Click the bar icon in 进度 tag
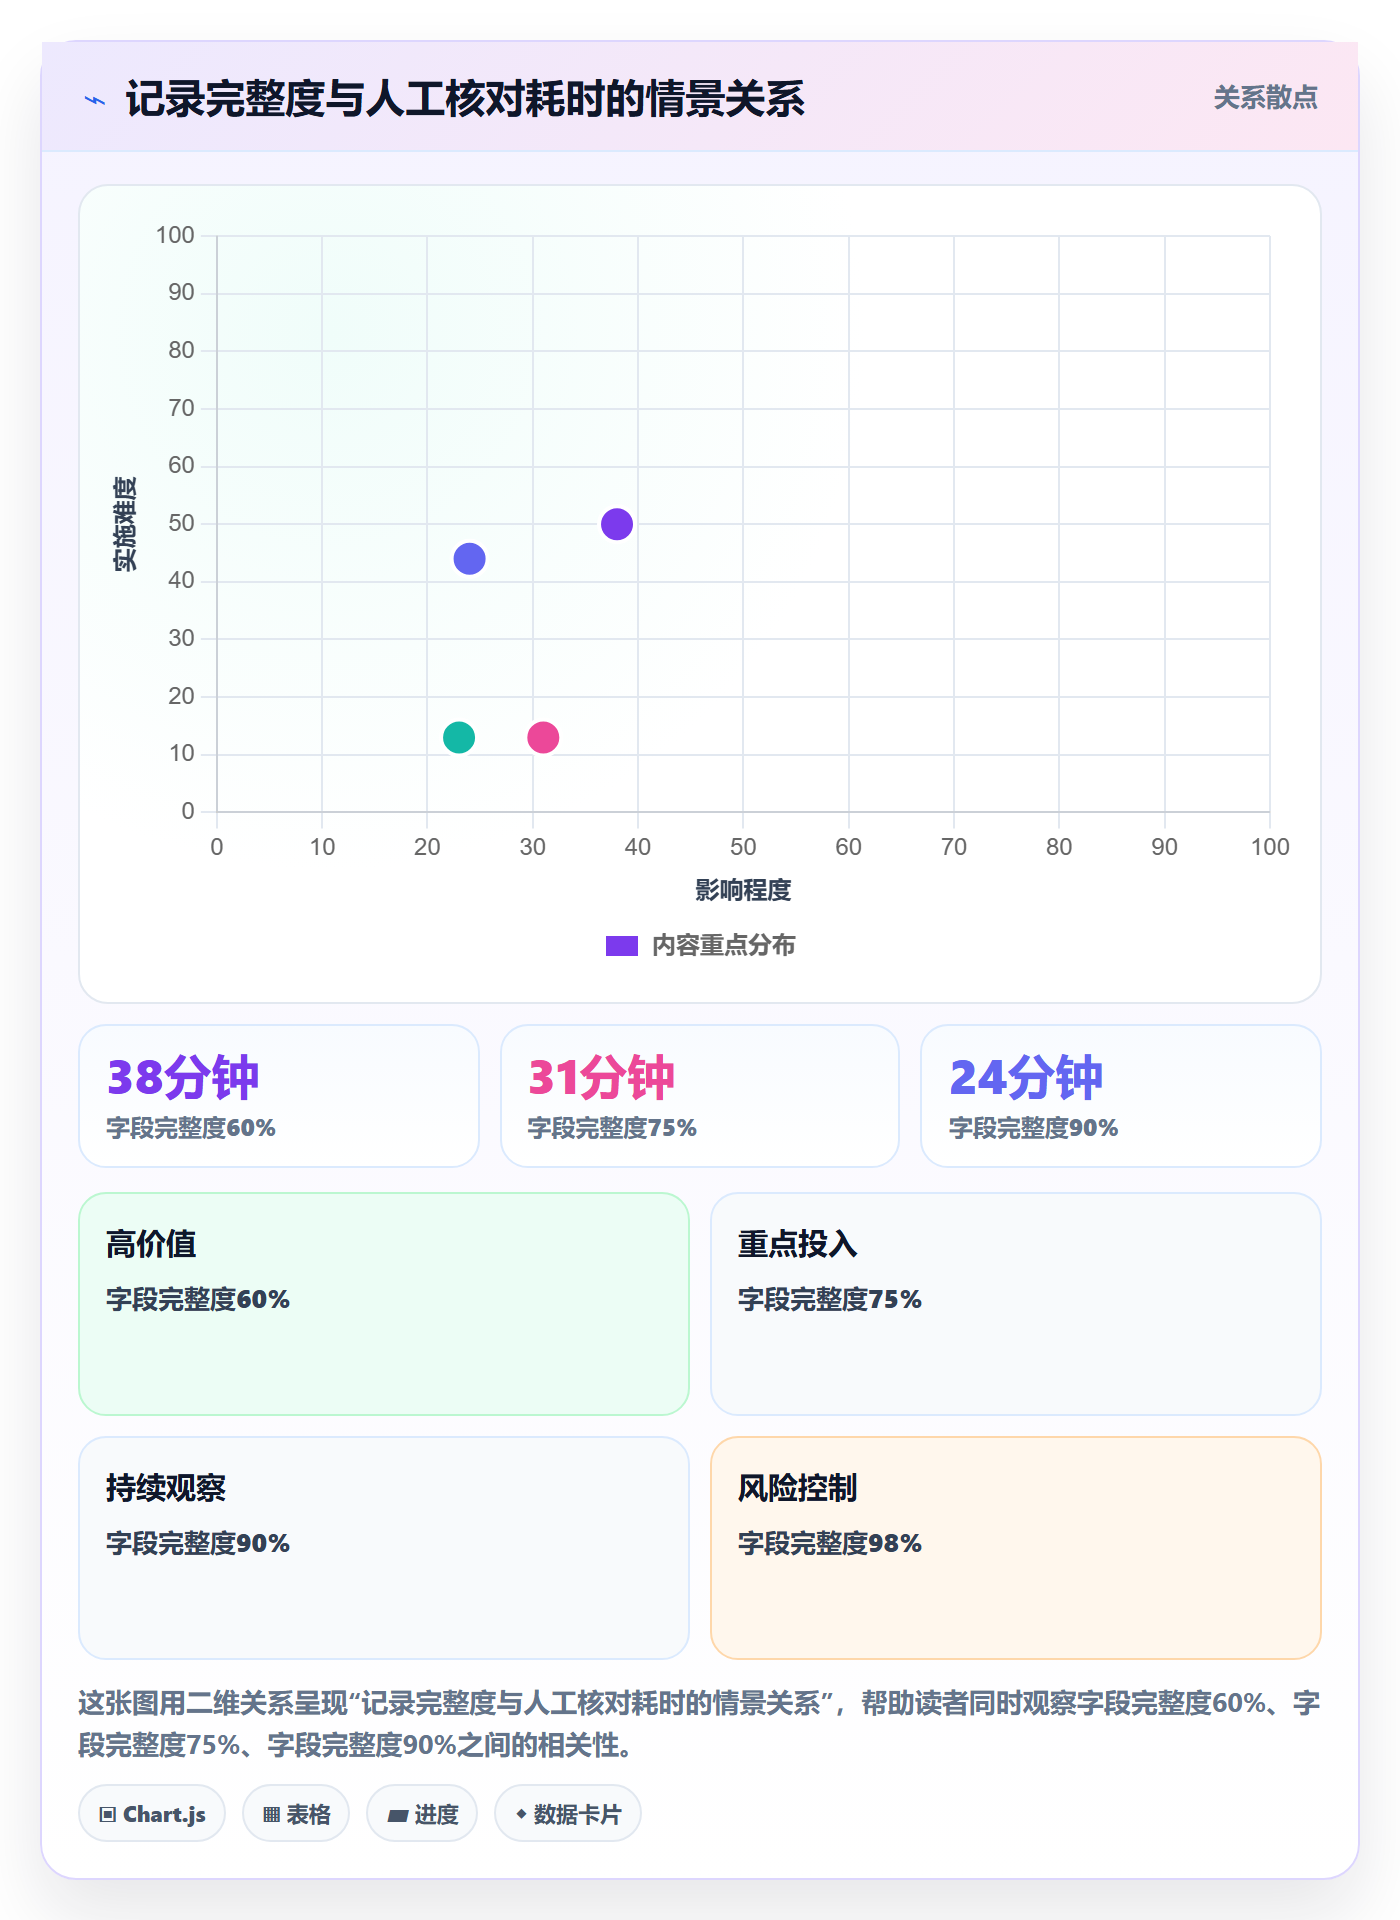Viewport: 1400px width, 1920px height. tap(398, 1816)
